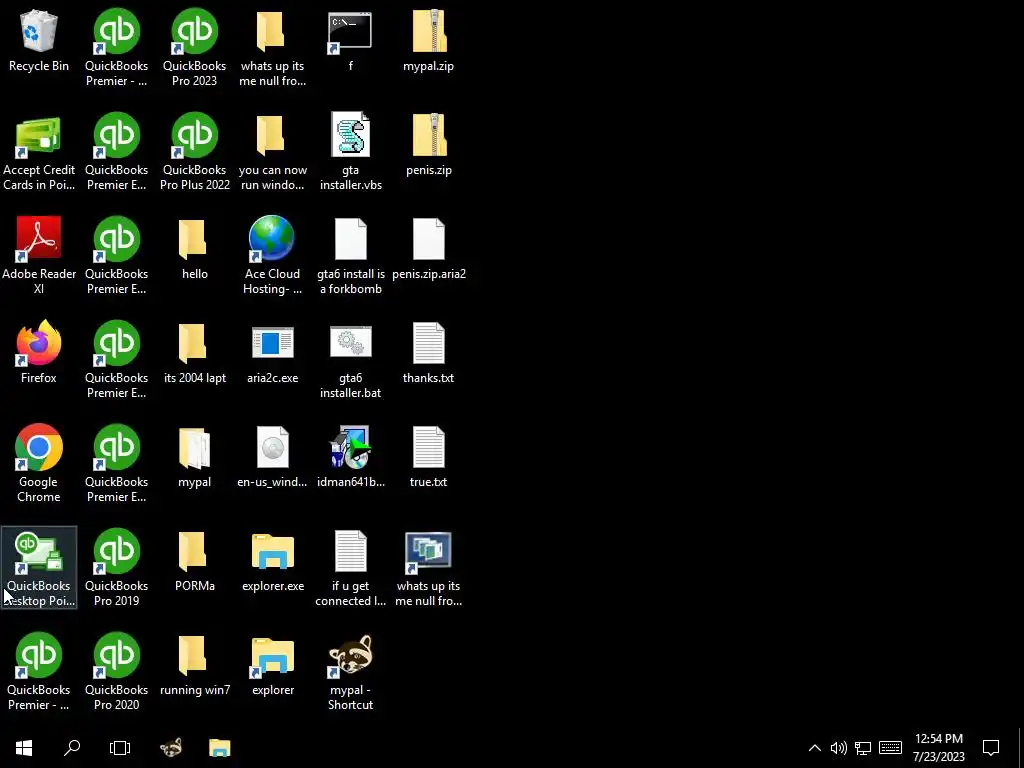Open the Mypal raccoon icon pinned to taskbar
The image size is (1024, 768).
coord(171,748)
